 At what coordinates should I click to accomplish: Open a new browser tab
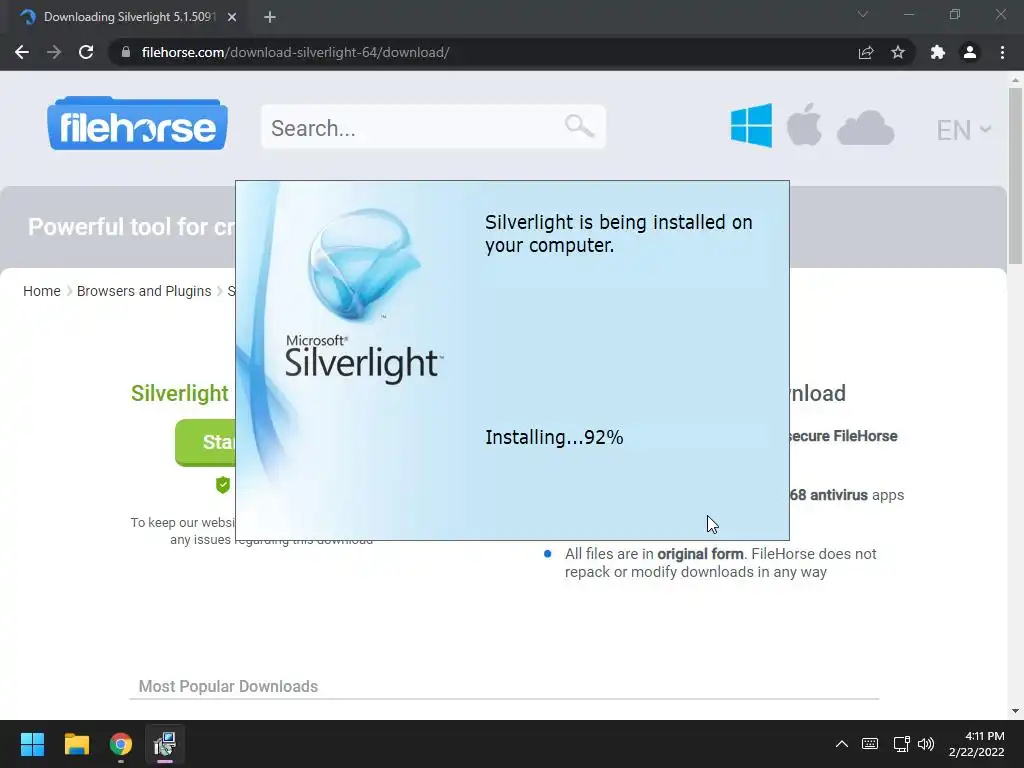[270, 17]
